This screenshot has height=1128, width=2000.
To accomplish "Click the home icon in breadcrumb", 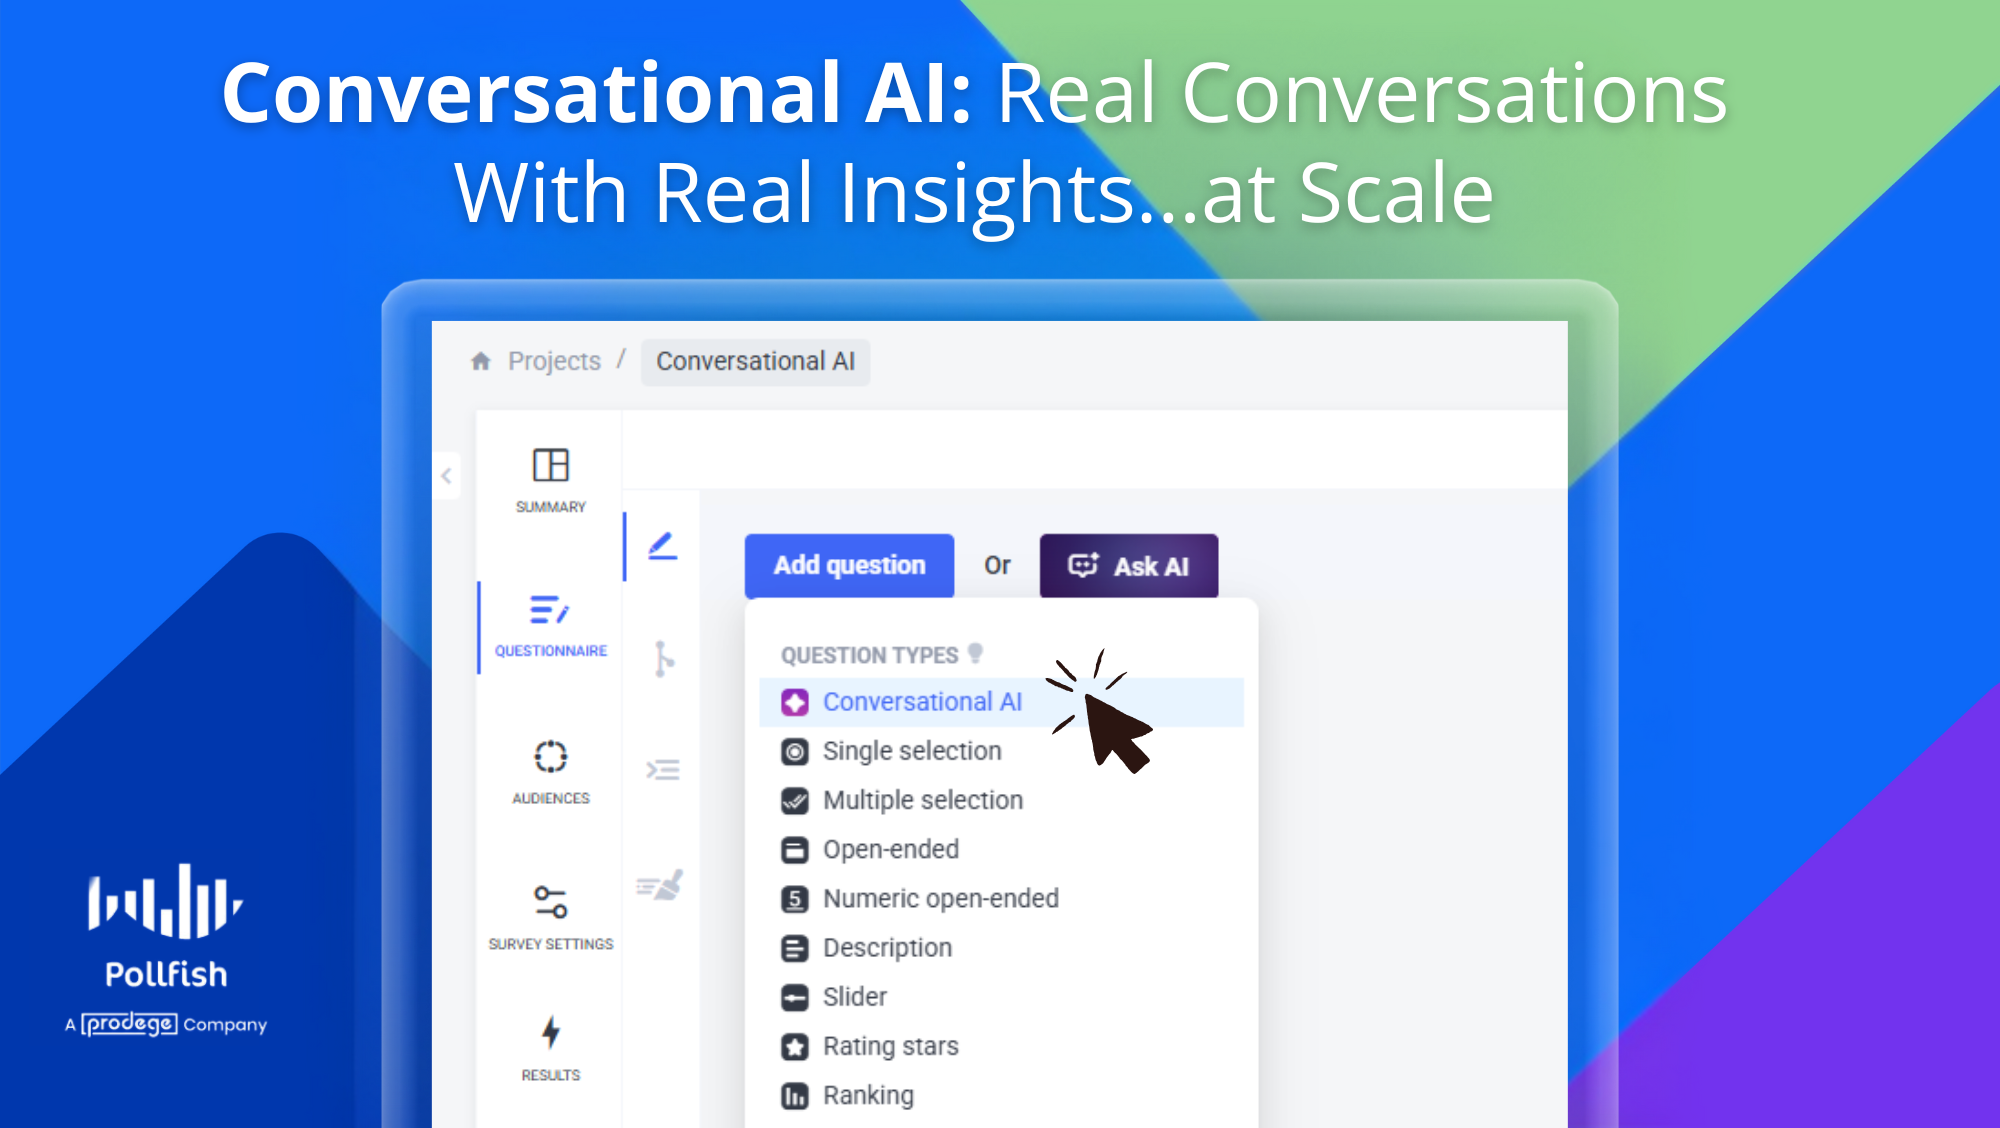I will (481, 361).
